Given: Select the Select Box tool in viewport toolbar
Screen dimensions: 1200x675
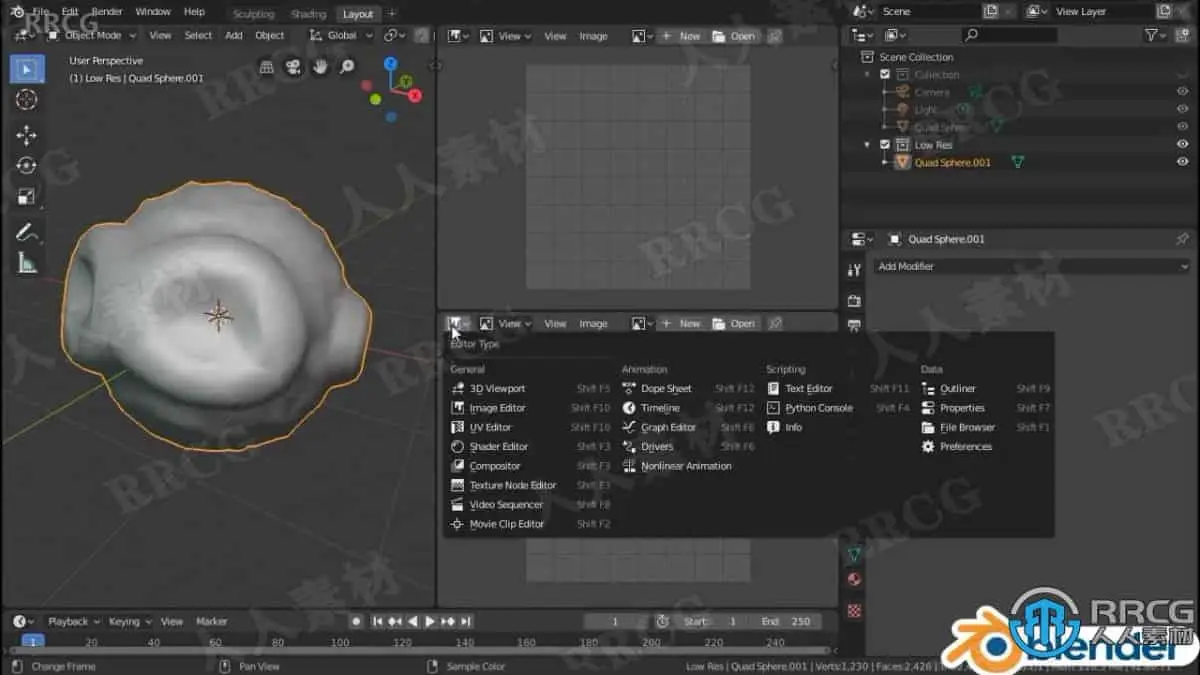Looking at the screenshot, I should click(27, 69).
